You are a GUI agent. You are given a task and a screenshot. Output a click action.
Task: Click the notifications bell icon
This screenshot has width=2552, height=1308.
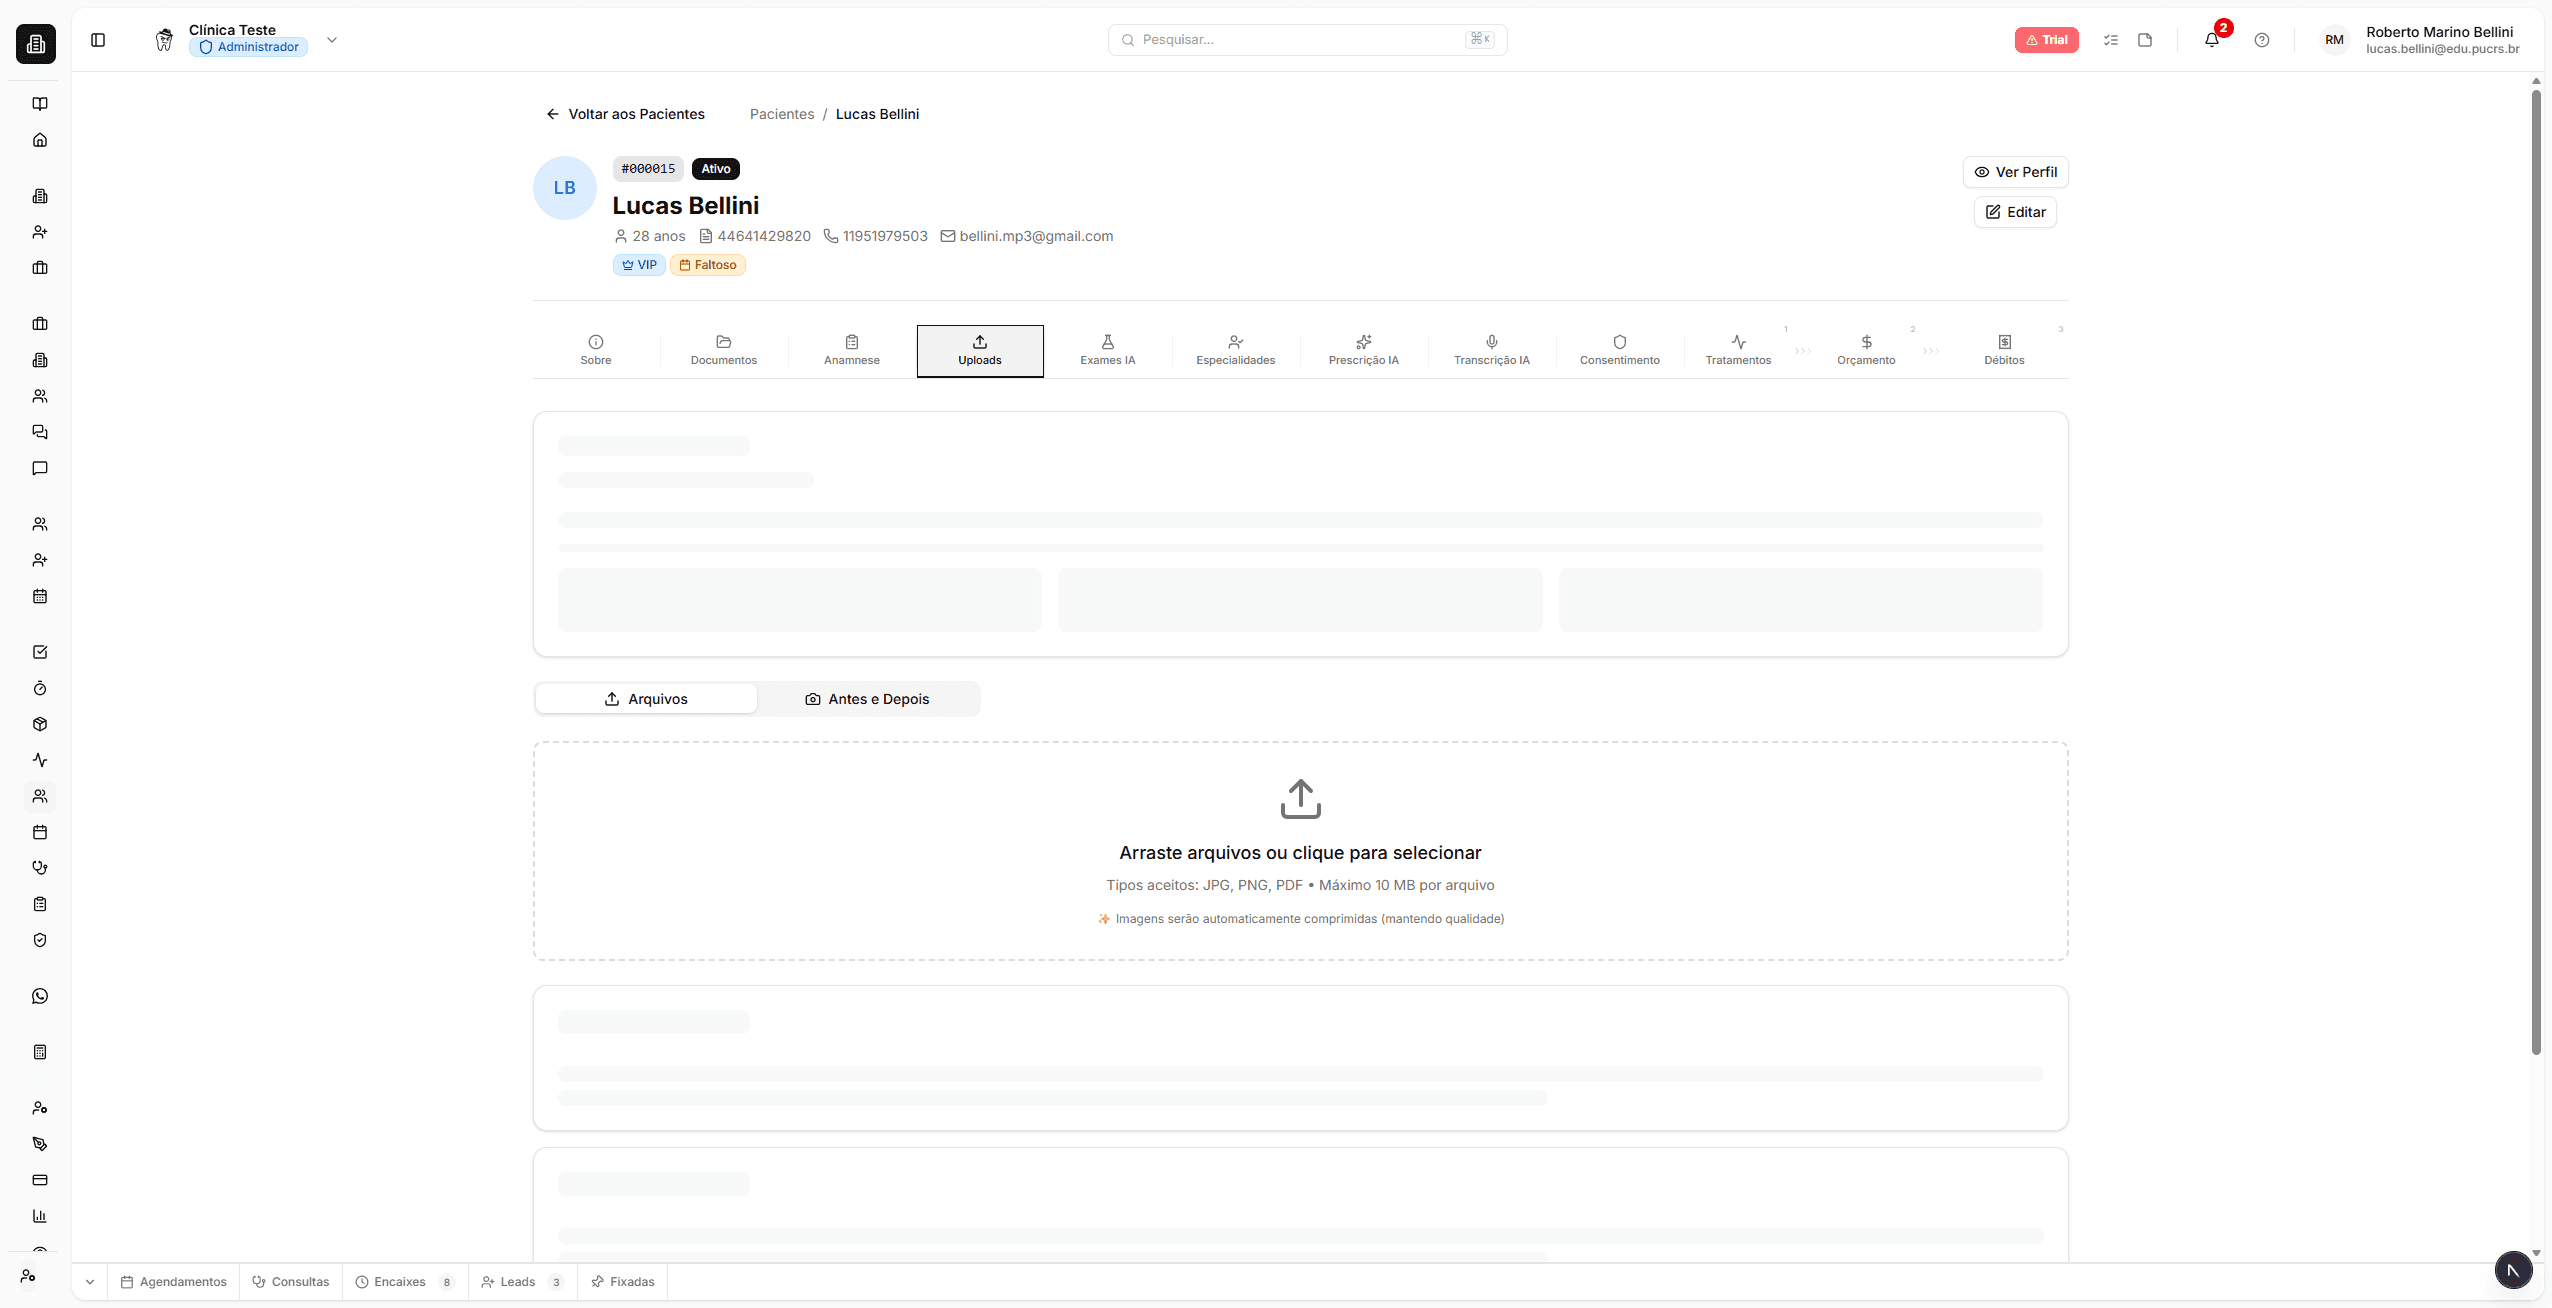pyautogui.click(x=2211, y=40)
